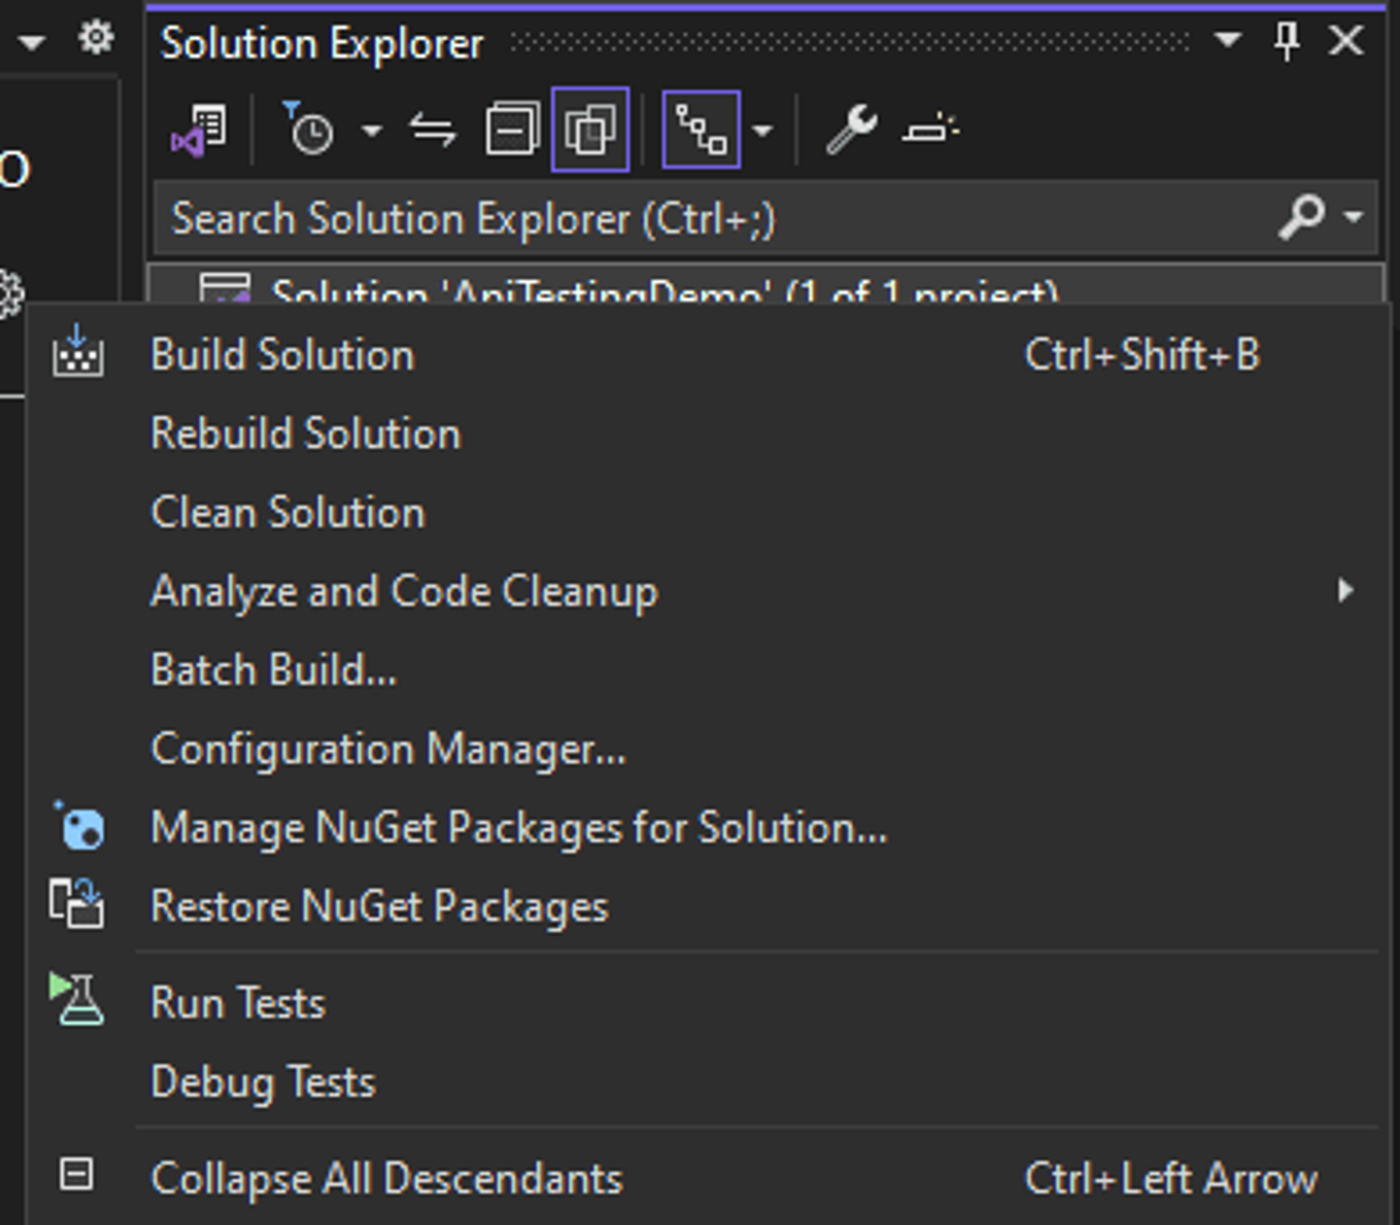Click the search magnifier icon

tap(1301, 216)
